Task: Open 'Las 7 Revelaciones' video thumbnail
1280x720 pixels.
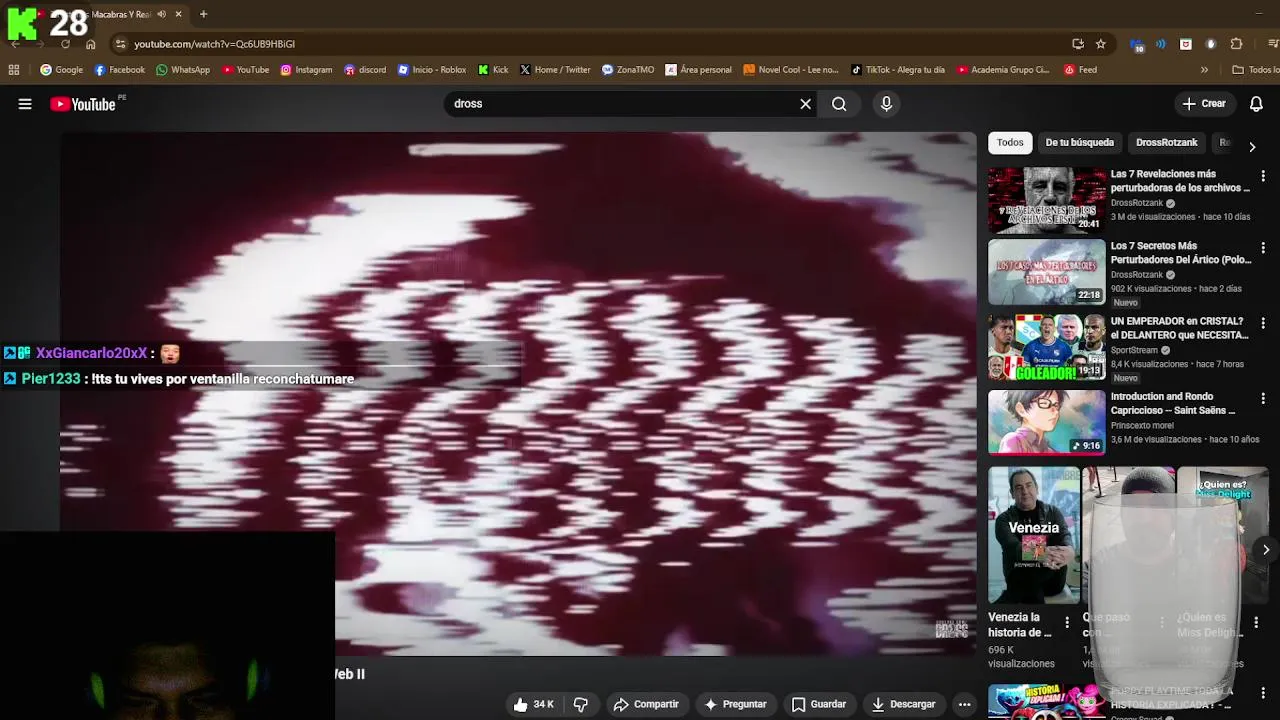Action: (1047, 200)
